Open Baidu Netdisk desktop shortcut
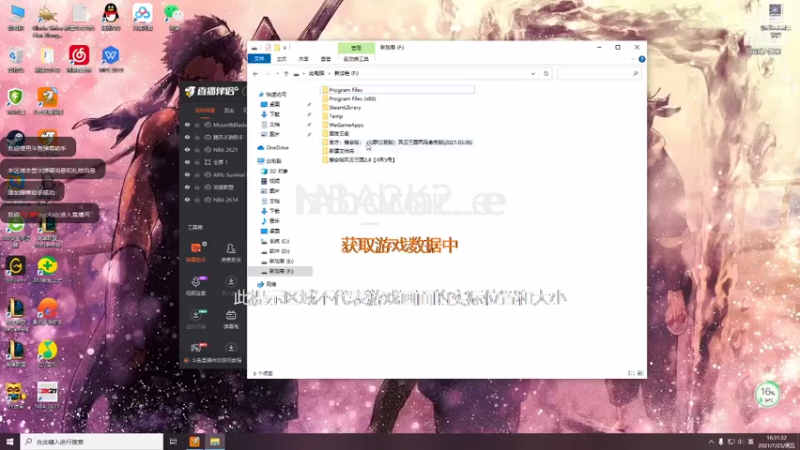The width and height of the screenshot is (800, 450). tap(142, 17)
